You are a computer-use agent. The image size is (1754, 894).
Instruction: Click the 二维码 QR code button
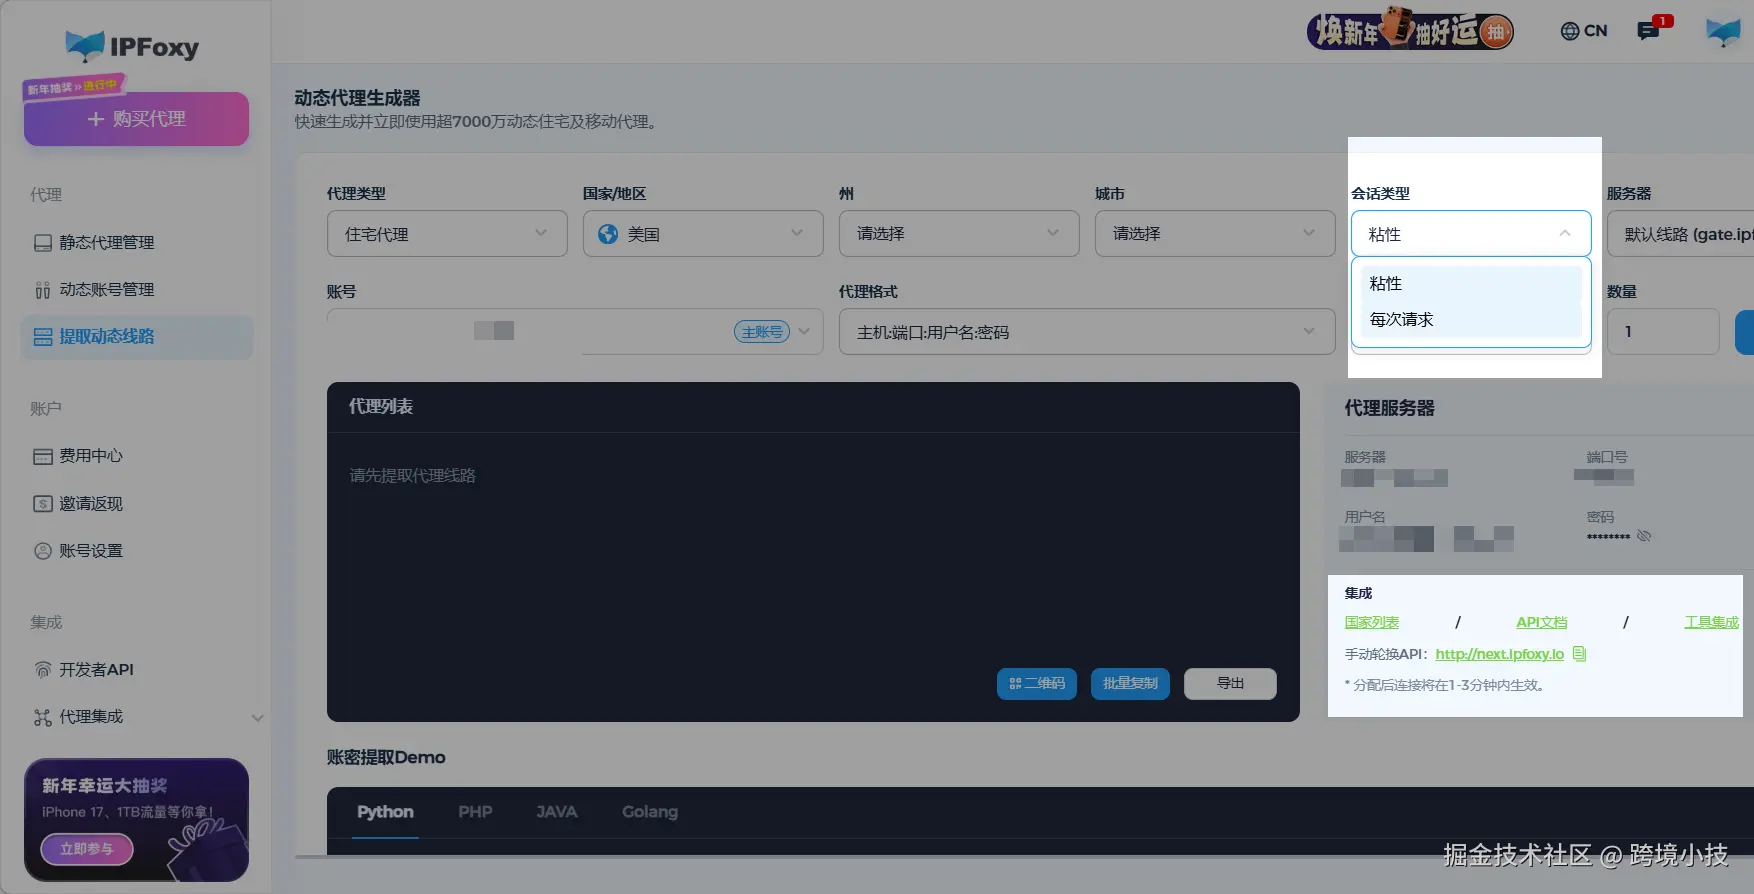1037,684
